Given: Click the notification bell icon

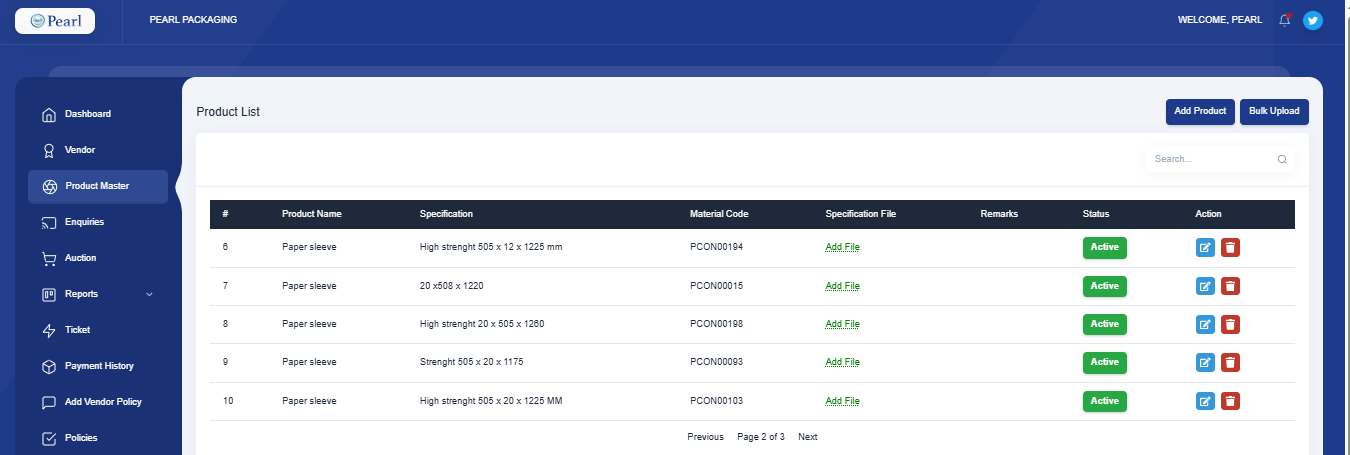Looking at the screenshot, I should (x=1285, y=20).
